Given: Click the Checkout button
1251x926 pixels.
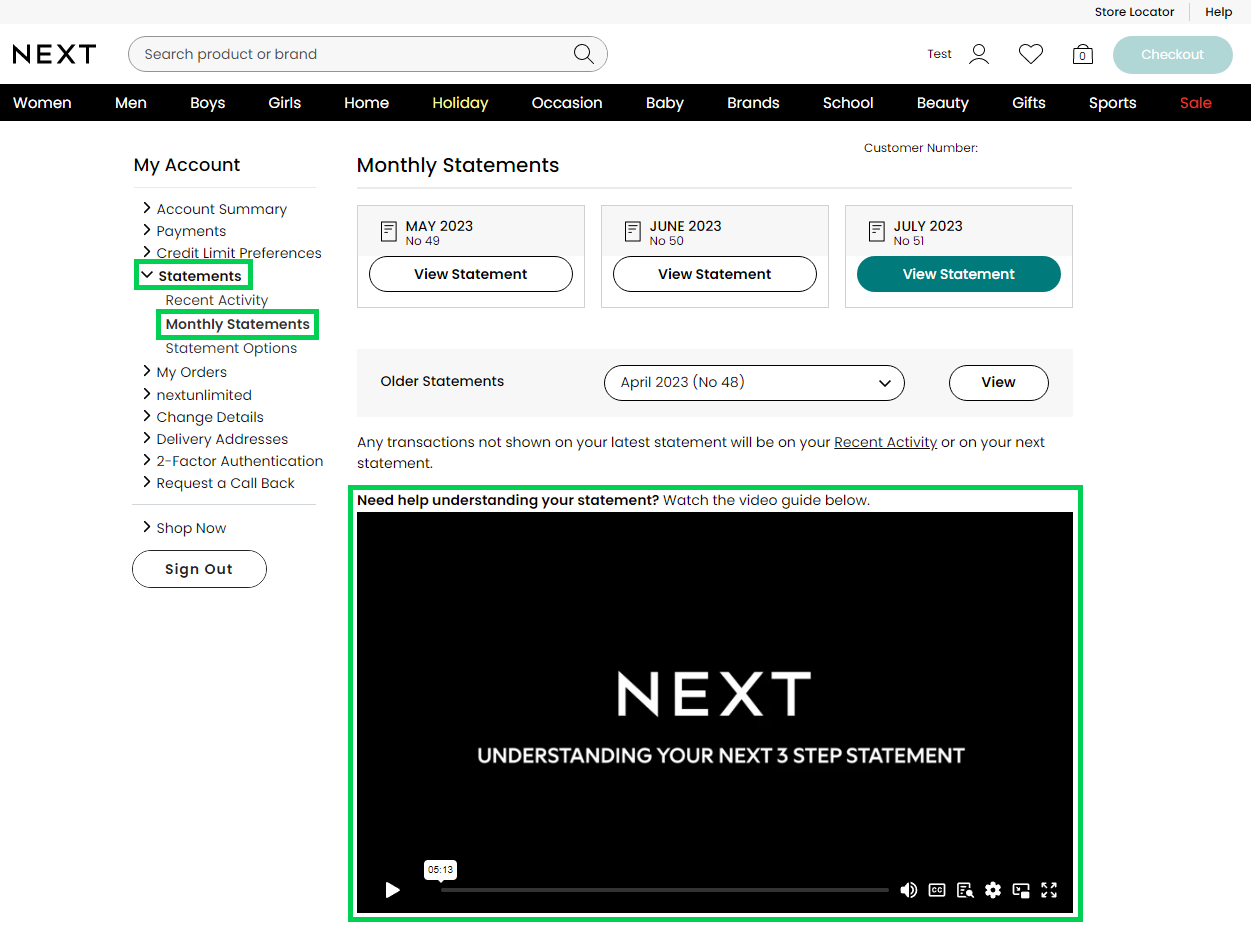Looking at the screenshot, I should (1173, 54).
